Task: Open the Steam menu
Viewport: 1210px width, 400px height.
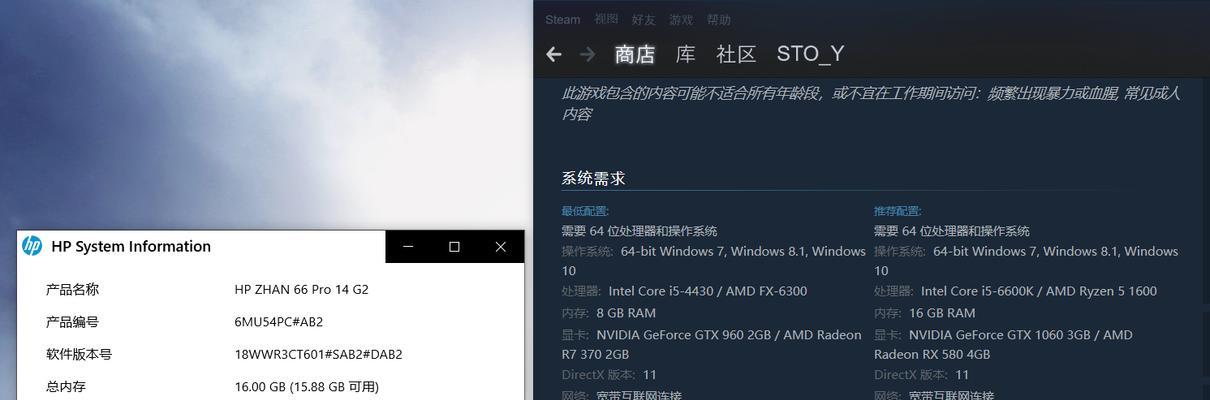Action: click(563, 19)
